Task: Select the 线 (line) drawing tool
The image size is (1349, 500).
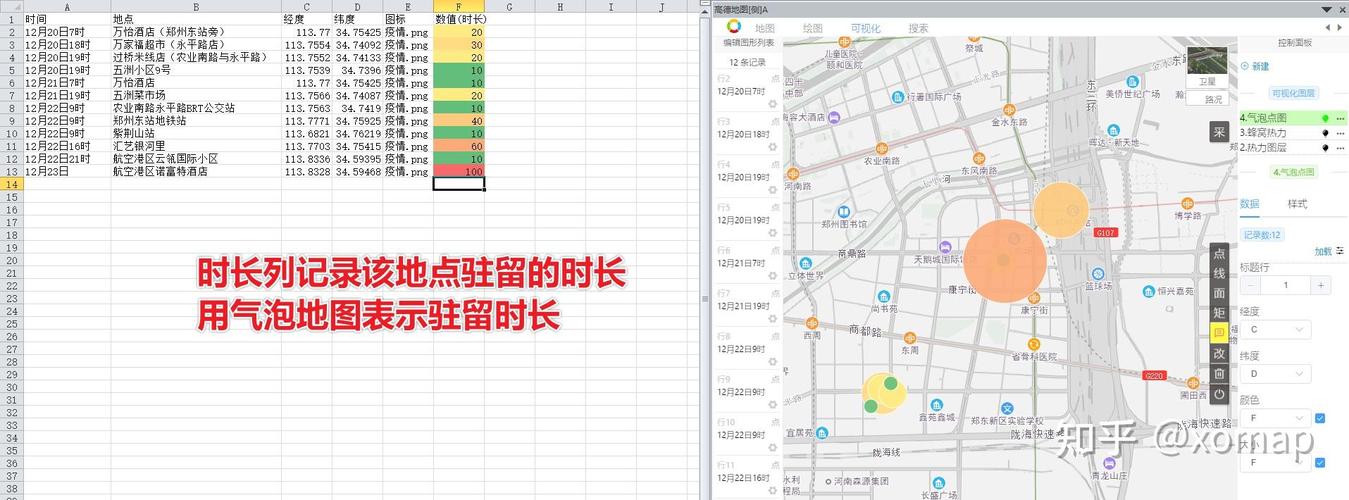Action: click(1219, 274)
